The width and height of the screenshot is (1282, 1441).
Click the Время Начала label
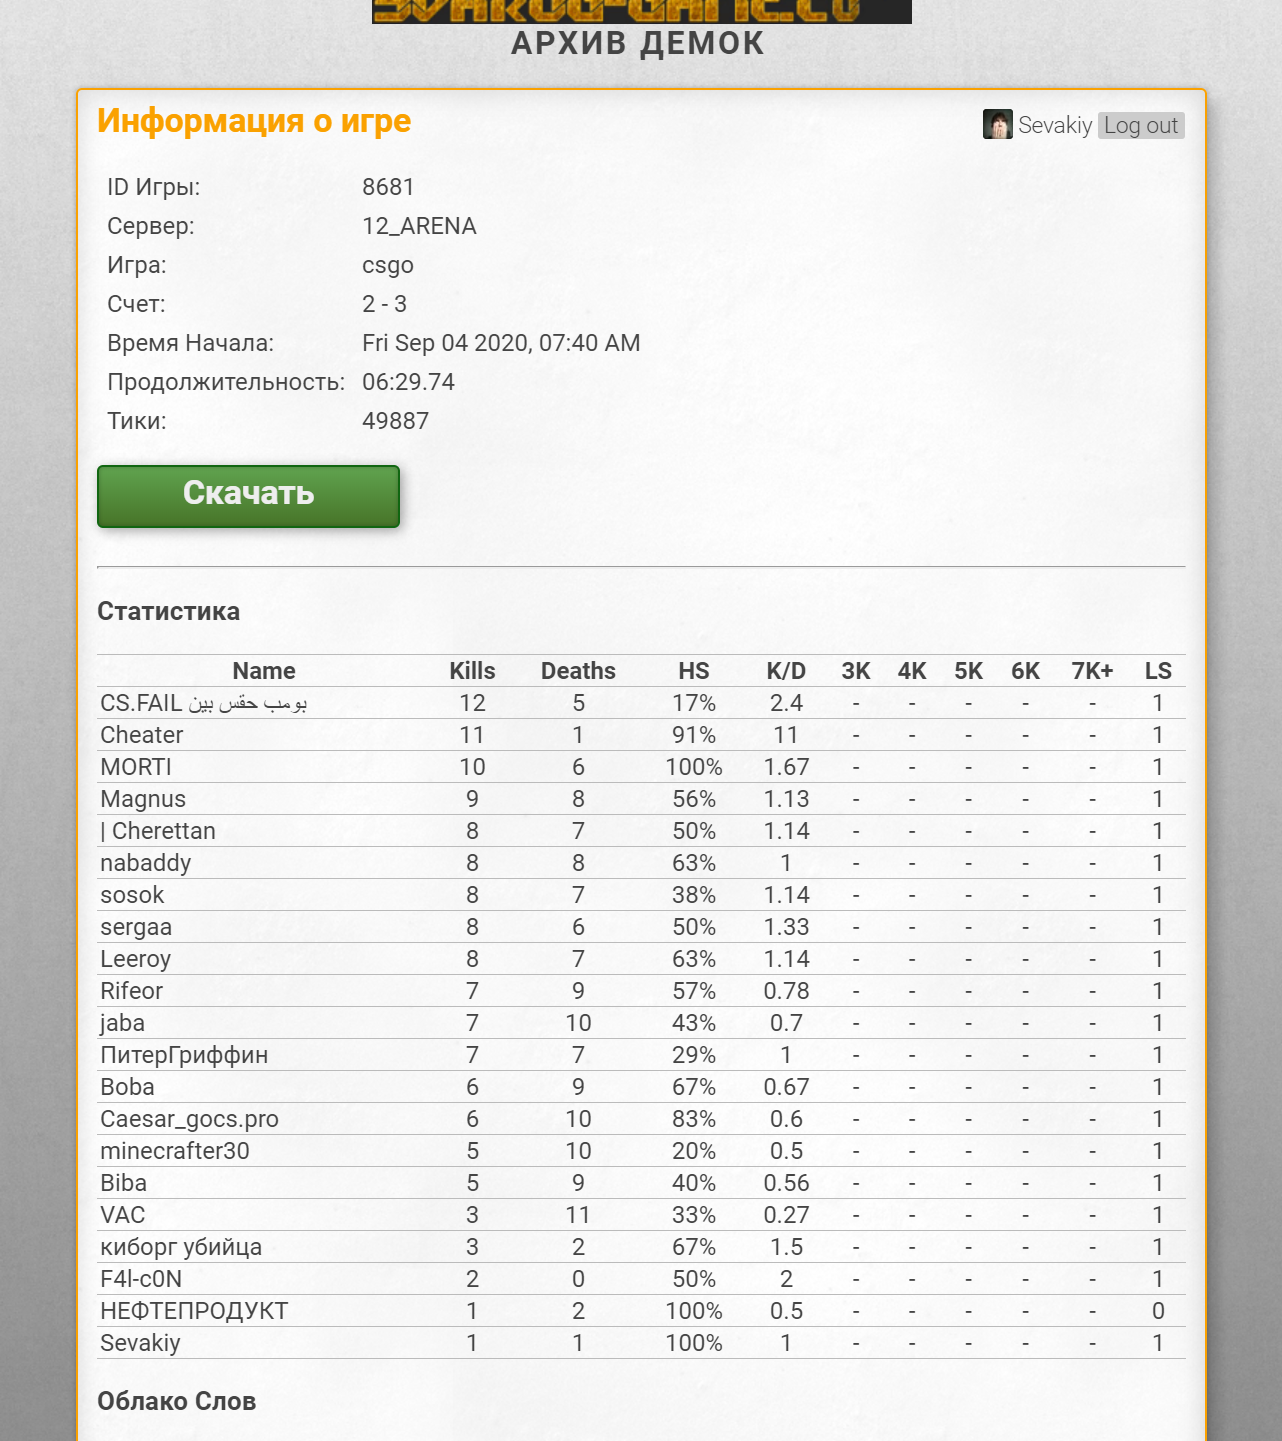click(190, 343)
